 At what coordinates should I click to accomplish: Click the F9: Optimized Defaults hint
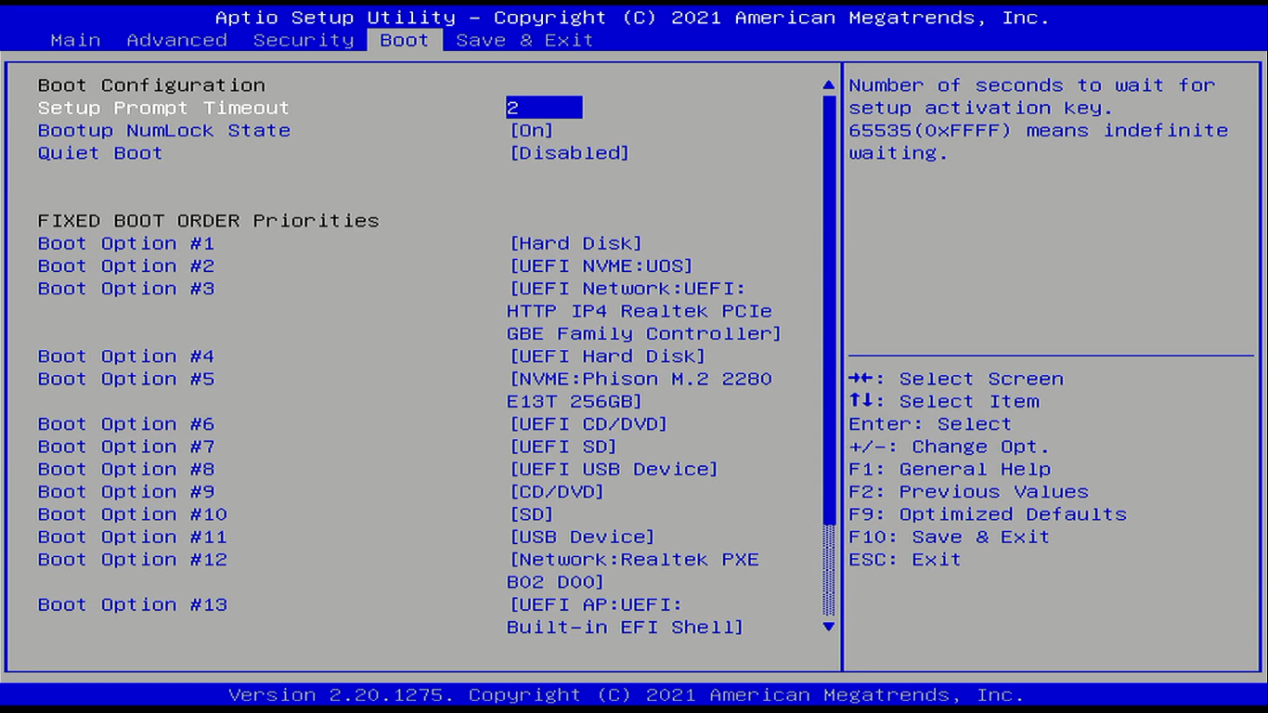tap(987, 514)
